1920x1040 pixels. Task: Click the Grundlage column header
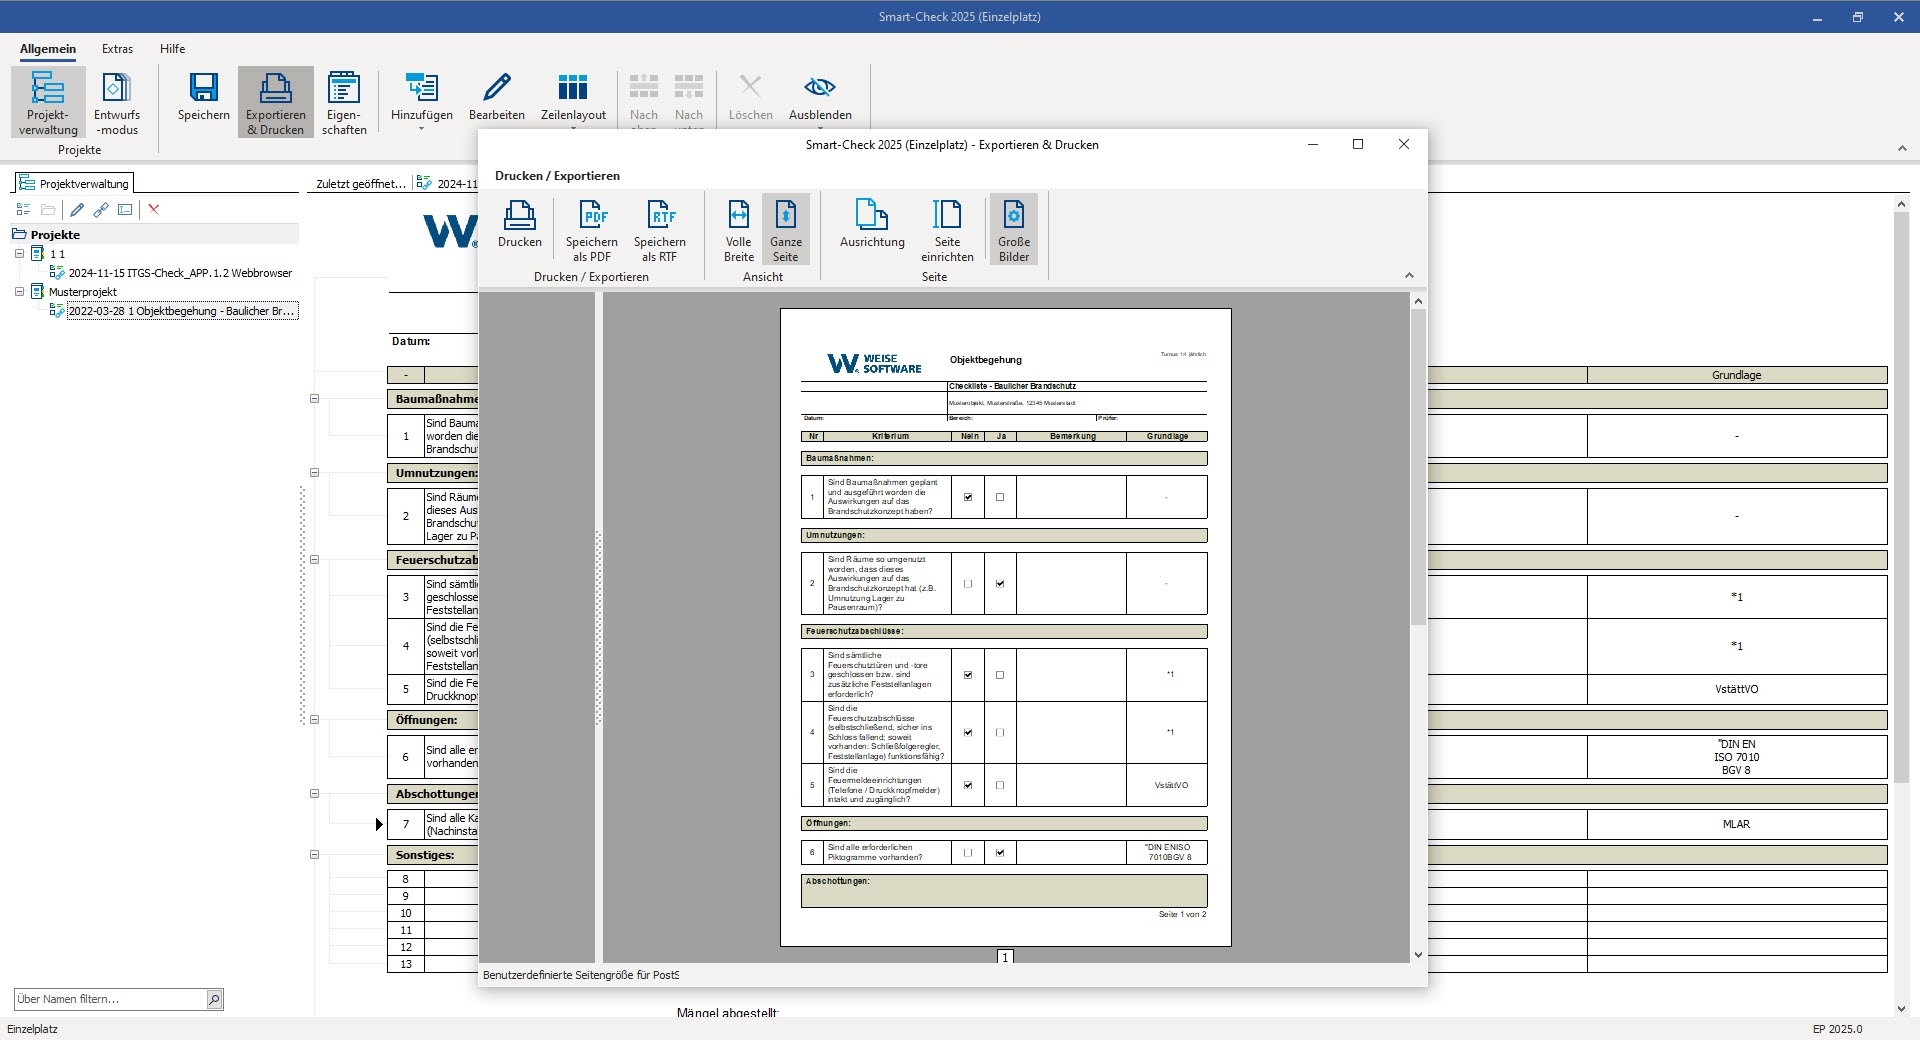(1737, 375)
